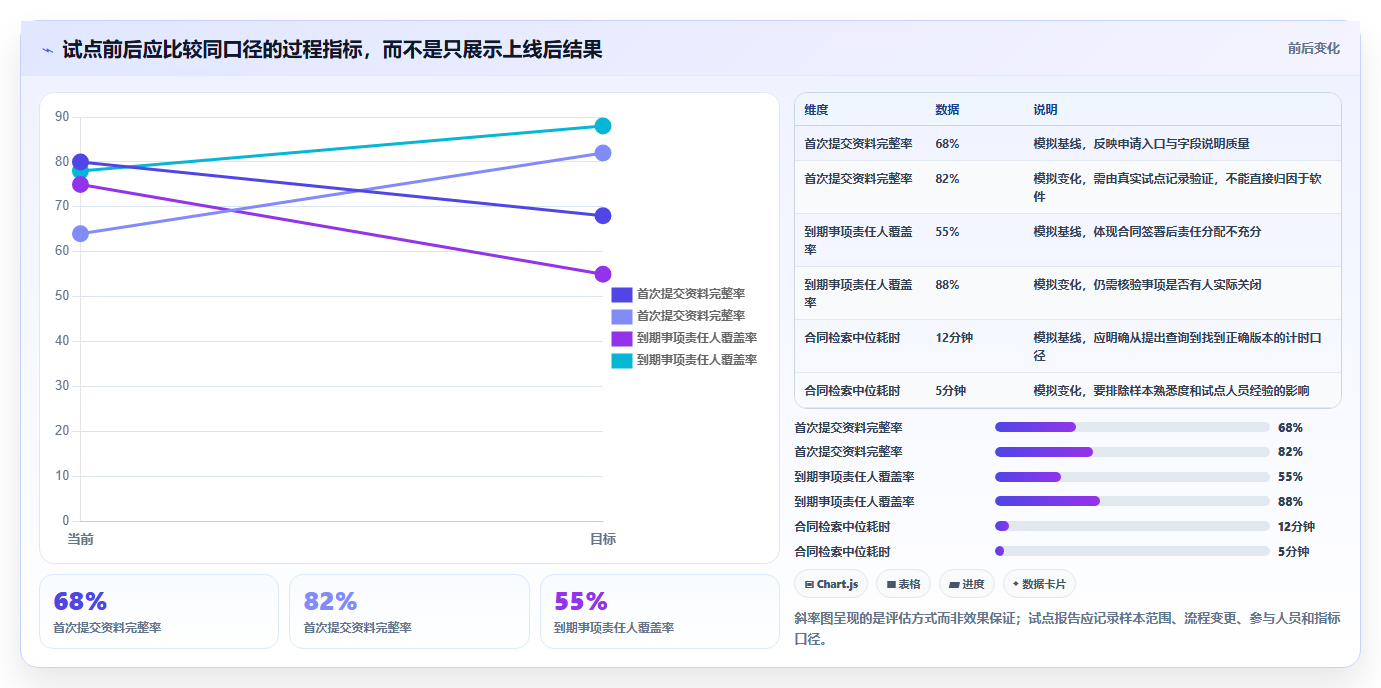The width and height of the screenshot is (1381, 688).
Task: Toggle the cyan 到期事项责任人覆盖率 legend entry
Action: point(684,360)
